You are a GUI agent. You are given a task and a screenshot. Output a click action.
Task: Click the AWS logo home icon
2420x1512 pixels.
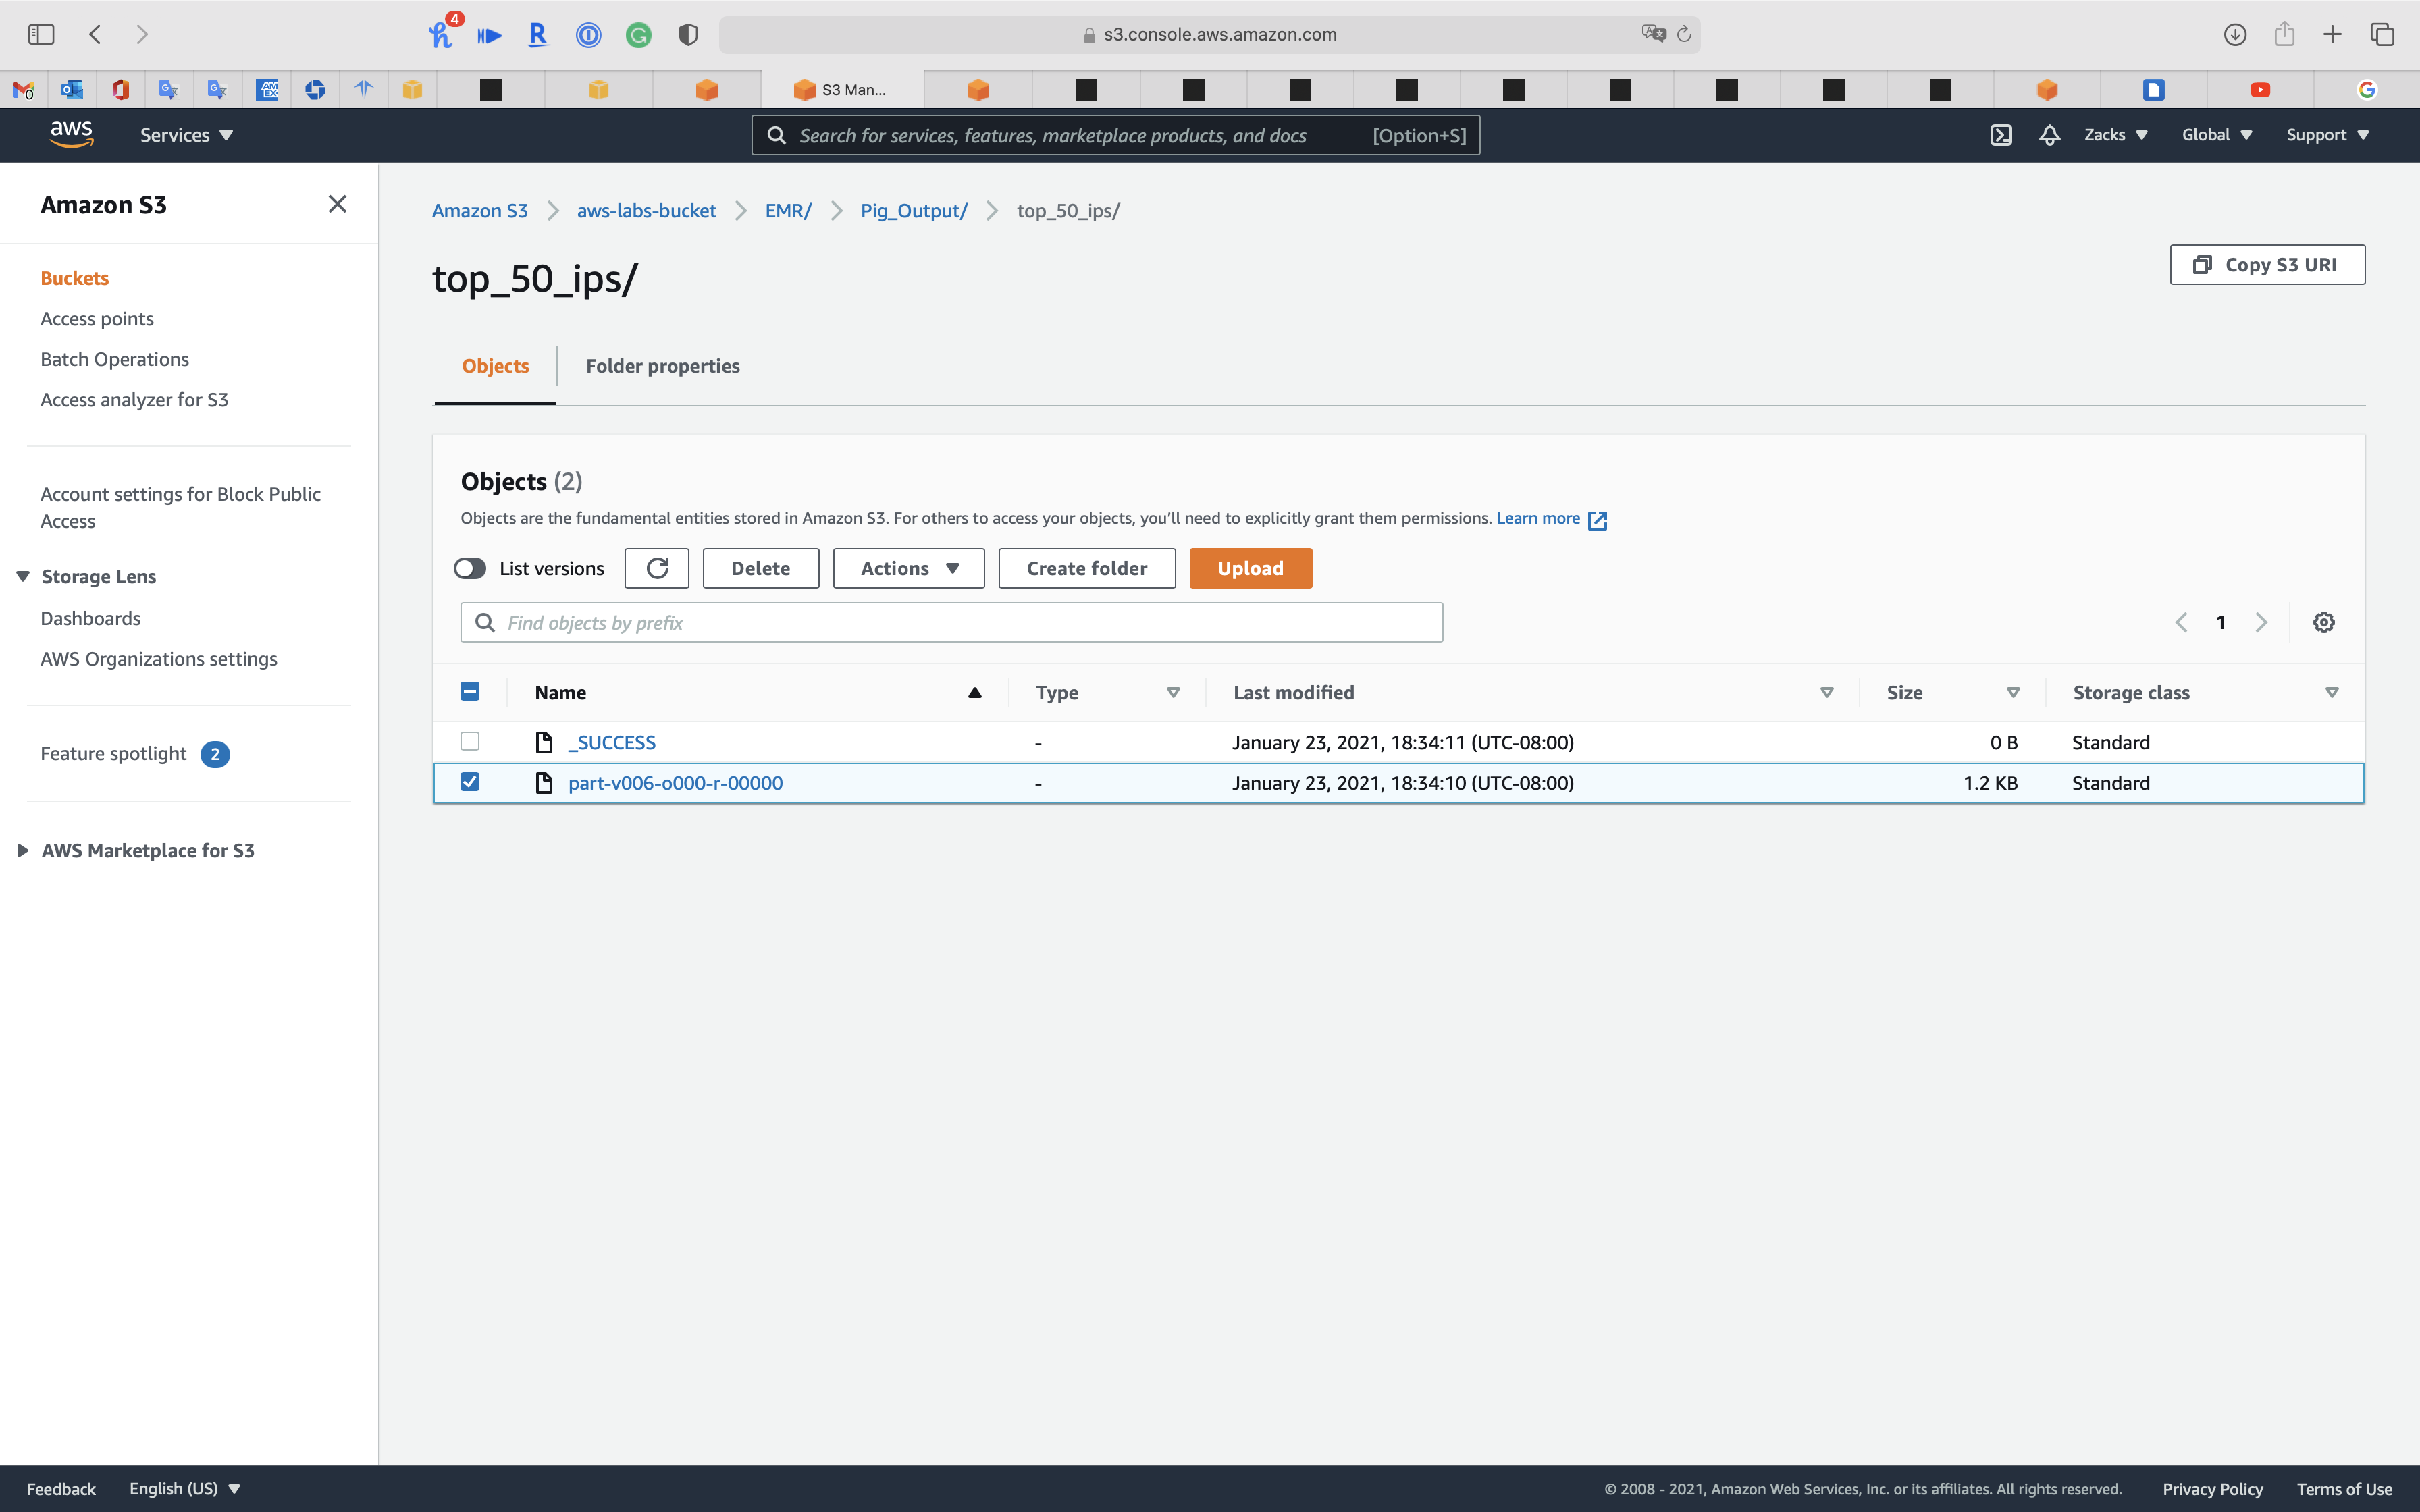pos(71,134)
